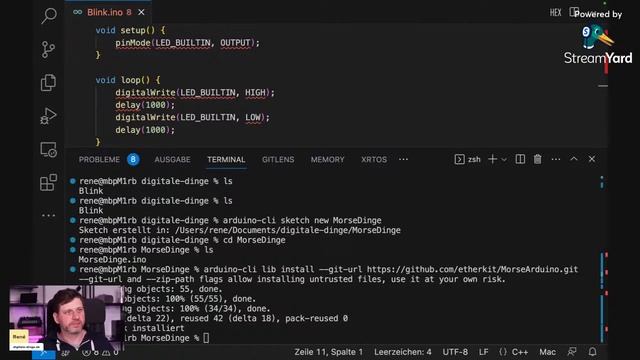The width and height of the screenshot is (640, 360).
Task: Open notifications bell in status bar
Action: (x=593, y=351)
